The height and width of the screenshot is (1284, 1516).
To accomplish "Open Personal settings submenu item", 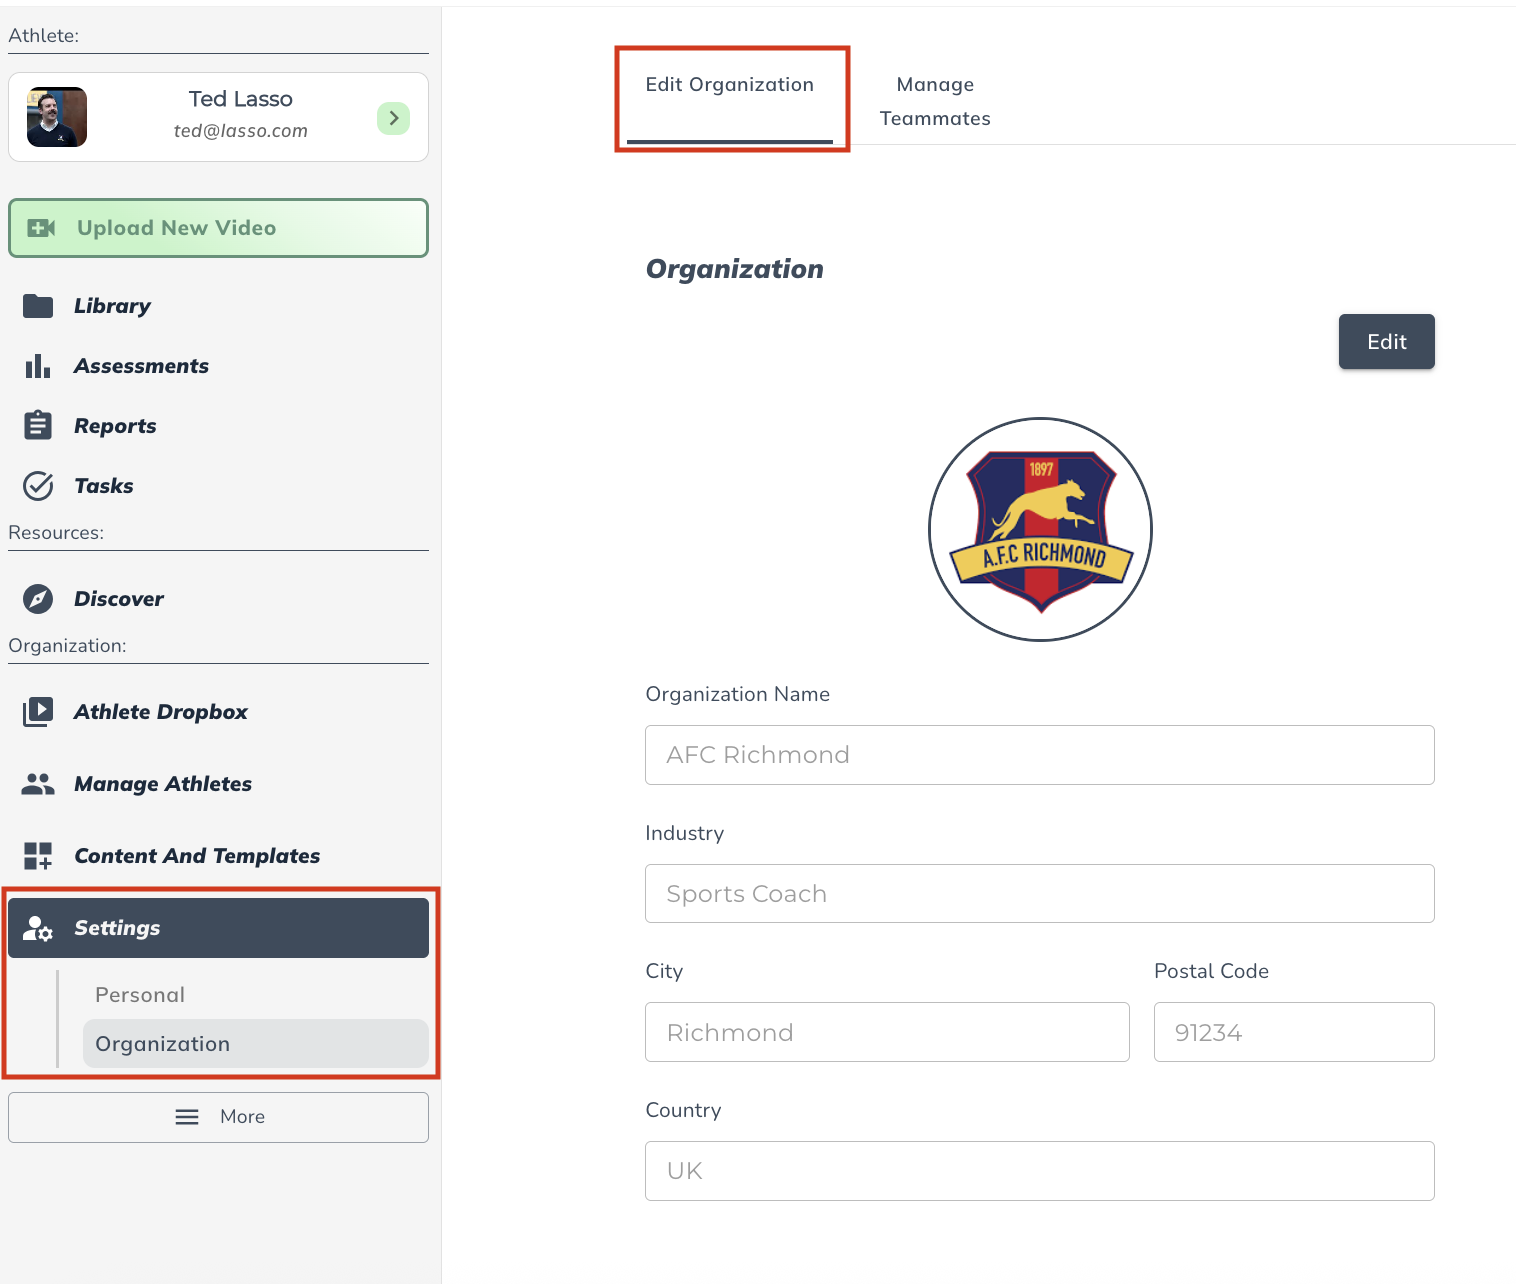I will 140,995.
